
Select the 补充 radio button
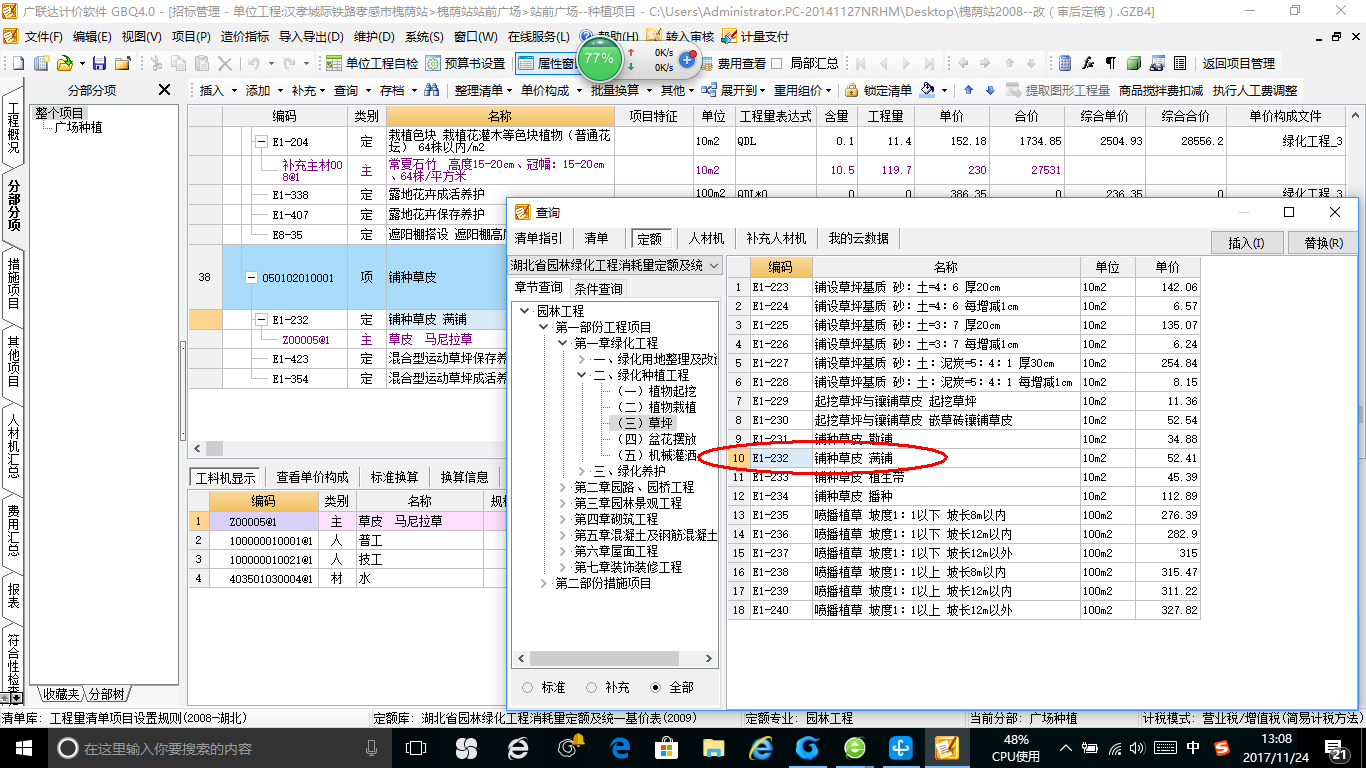[x=592, y=687]
